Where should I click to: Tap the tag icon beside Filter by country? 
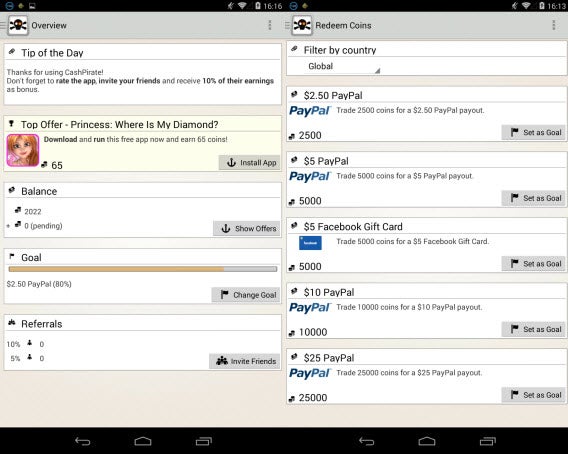[x=295, y=49]
